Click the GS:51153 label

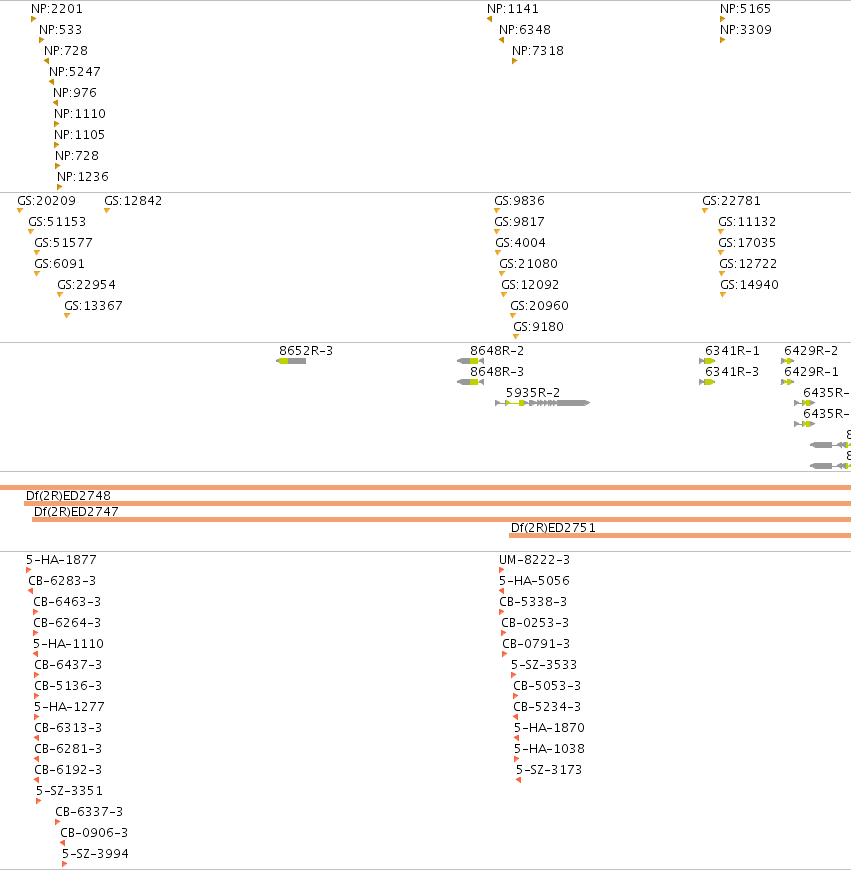click(57, 222)
